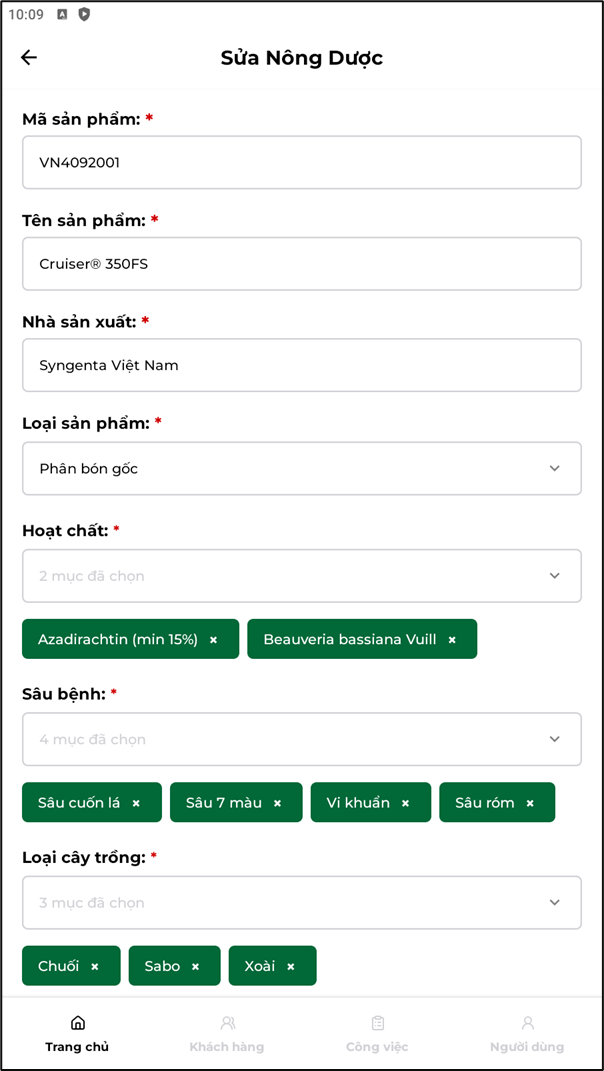Remove the Sâu 7 màu tag
The image size is (604, 1071).
pos(277,803)
